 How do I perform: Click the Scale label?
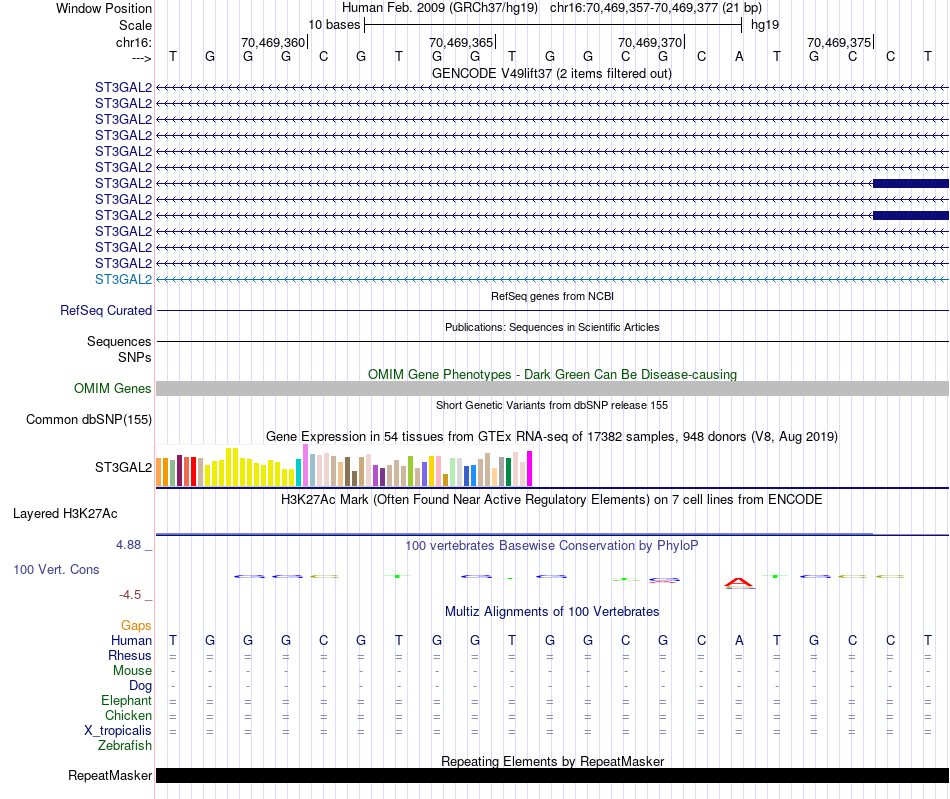[135, 25]
